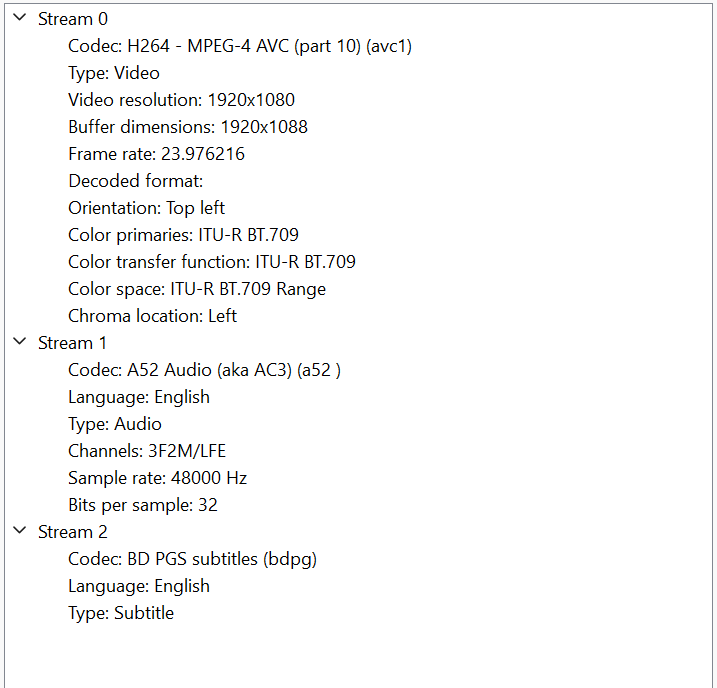Select the Stream 2 tree node
Viewport: 717px width, 688px height.
[73, 532]
